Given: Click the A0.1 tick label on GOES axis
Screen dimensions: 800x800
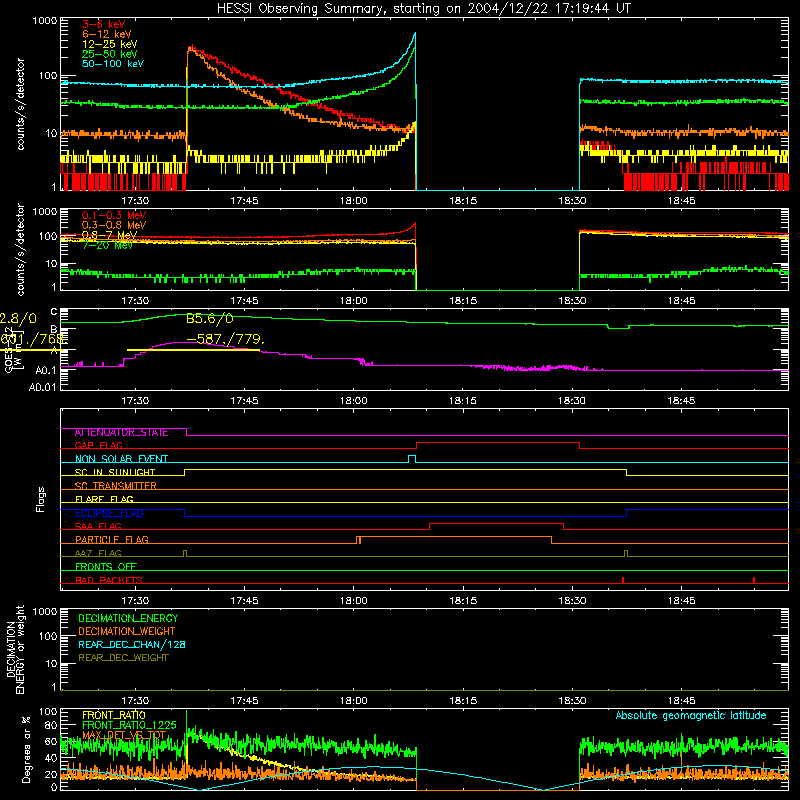Looking at the screenshot, I should 45,370.
